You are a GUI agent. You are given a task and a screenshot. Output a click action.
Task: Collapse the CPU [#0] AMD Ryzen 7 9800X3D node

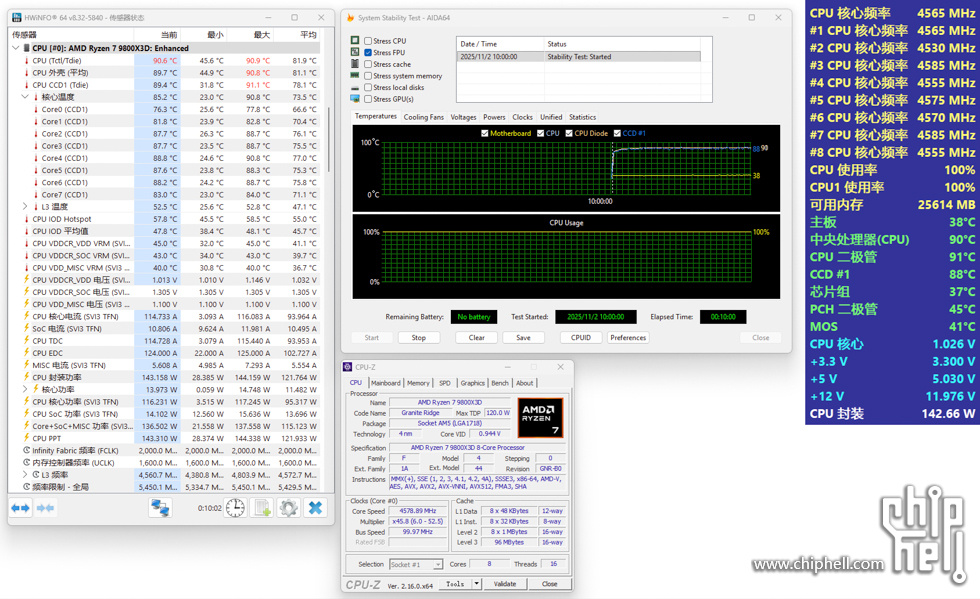pyautogui.click(x=15, y=48)
